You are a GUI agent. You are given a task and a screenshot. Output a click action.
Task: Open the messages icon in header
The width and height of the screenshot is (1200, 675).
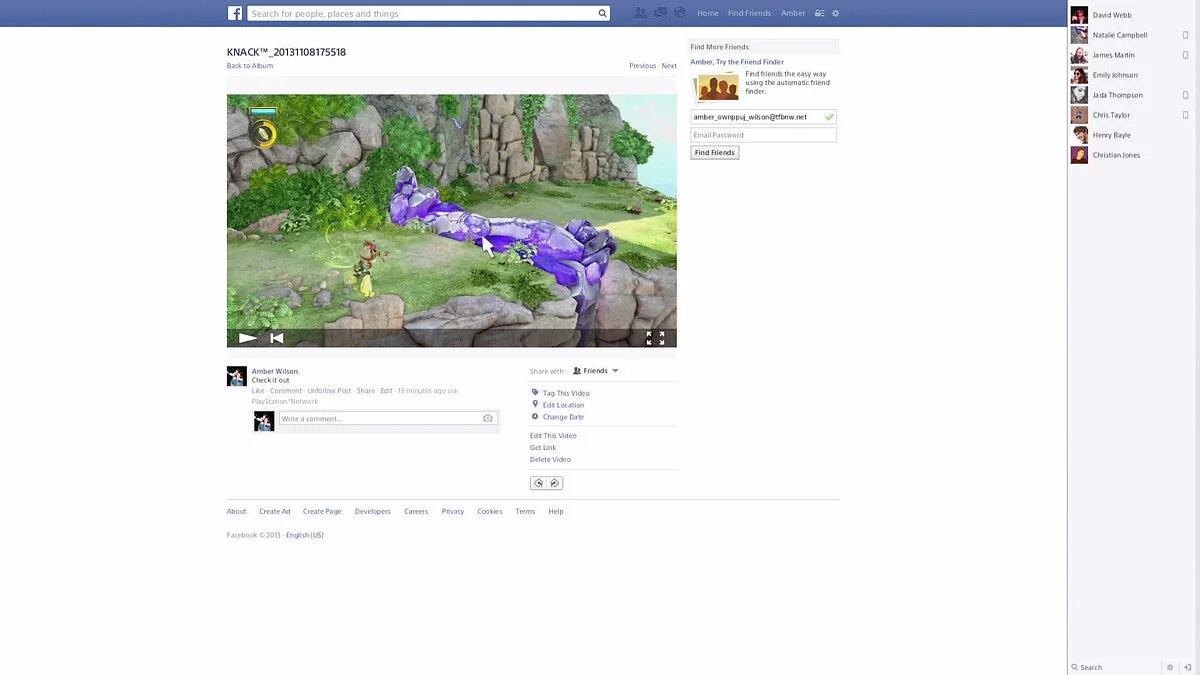(x=660, y=13)
